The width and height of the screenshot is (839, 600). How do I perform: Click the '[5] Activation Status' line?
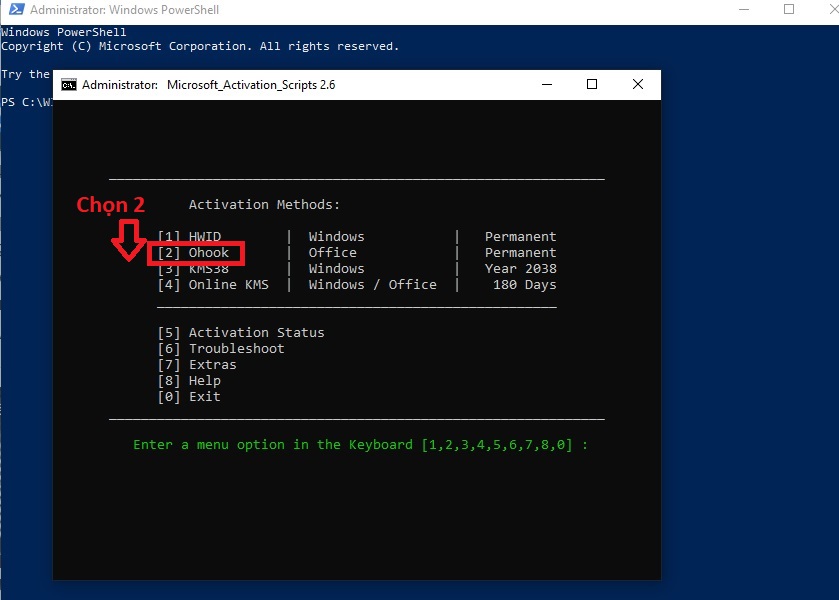241,333
